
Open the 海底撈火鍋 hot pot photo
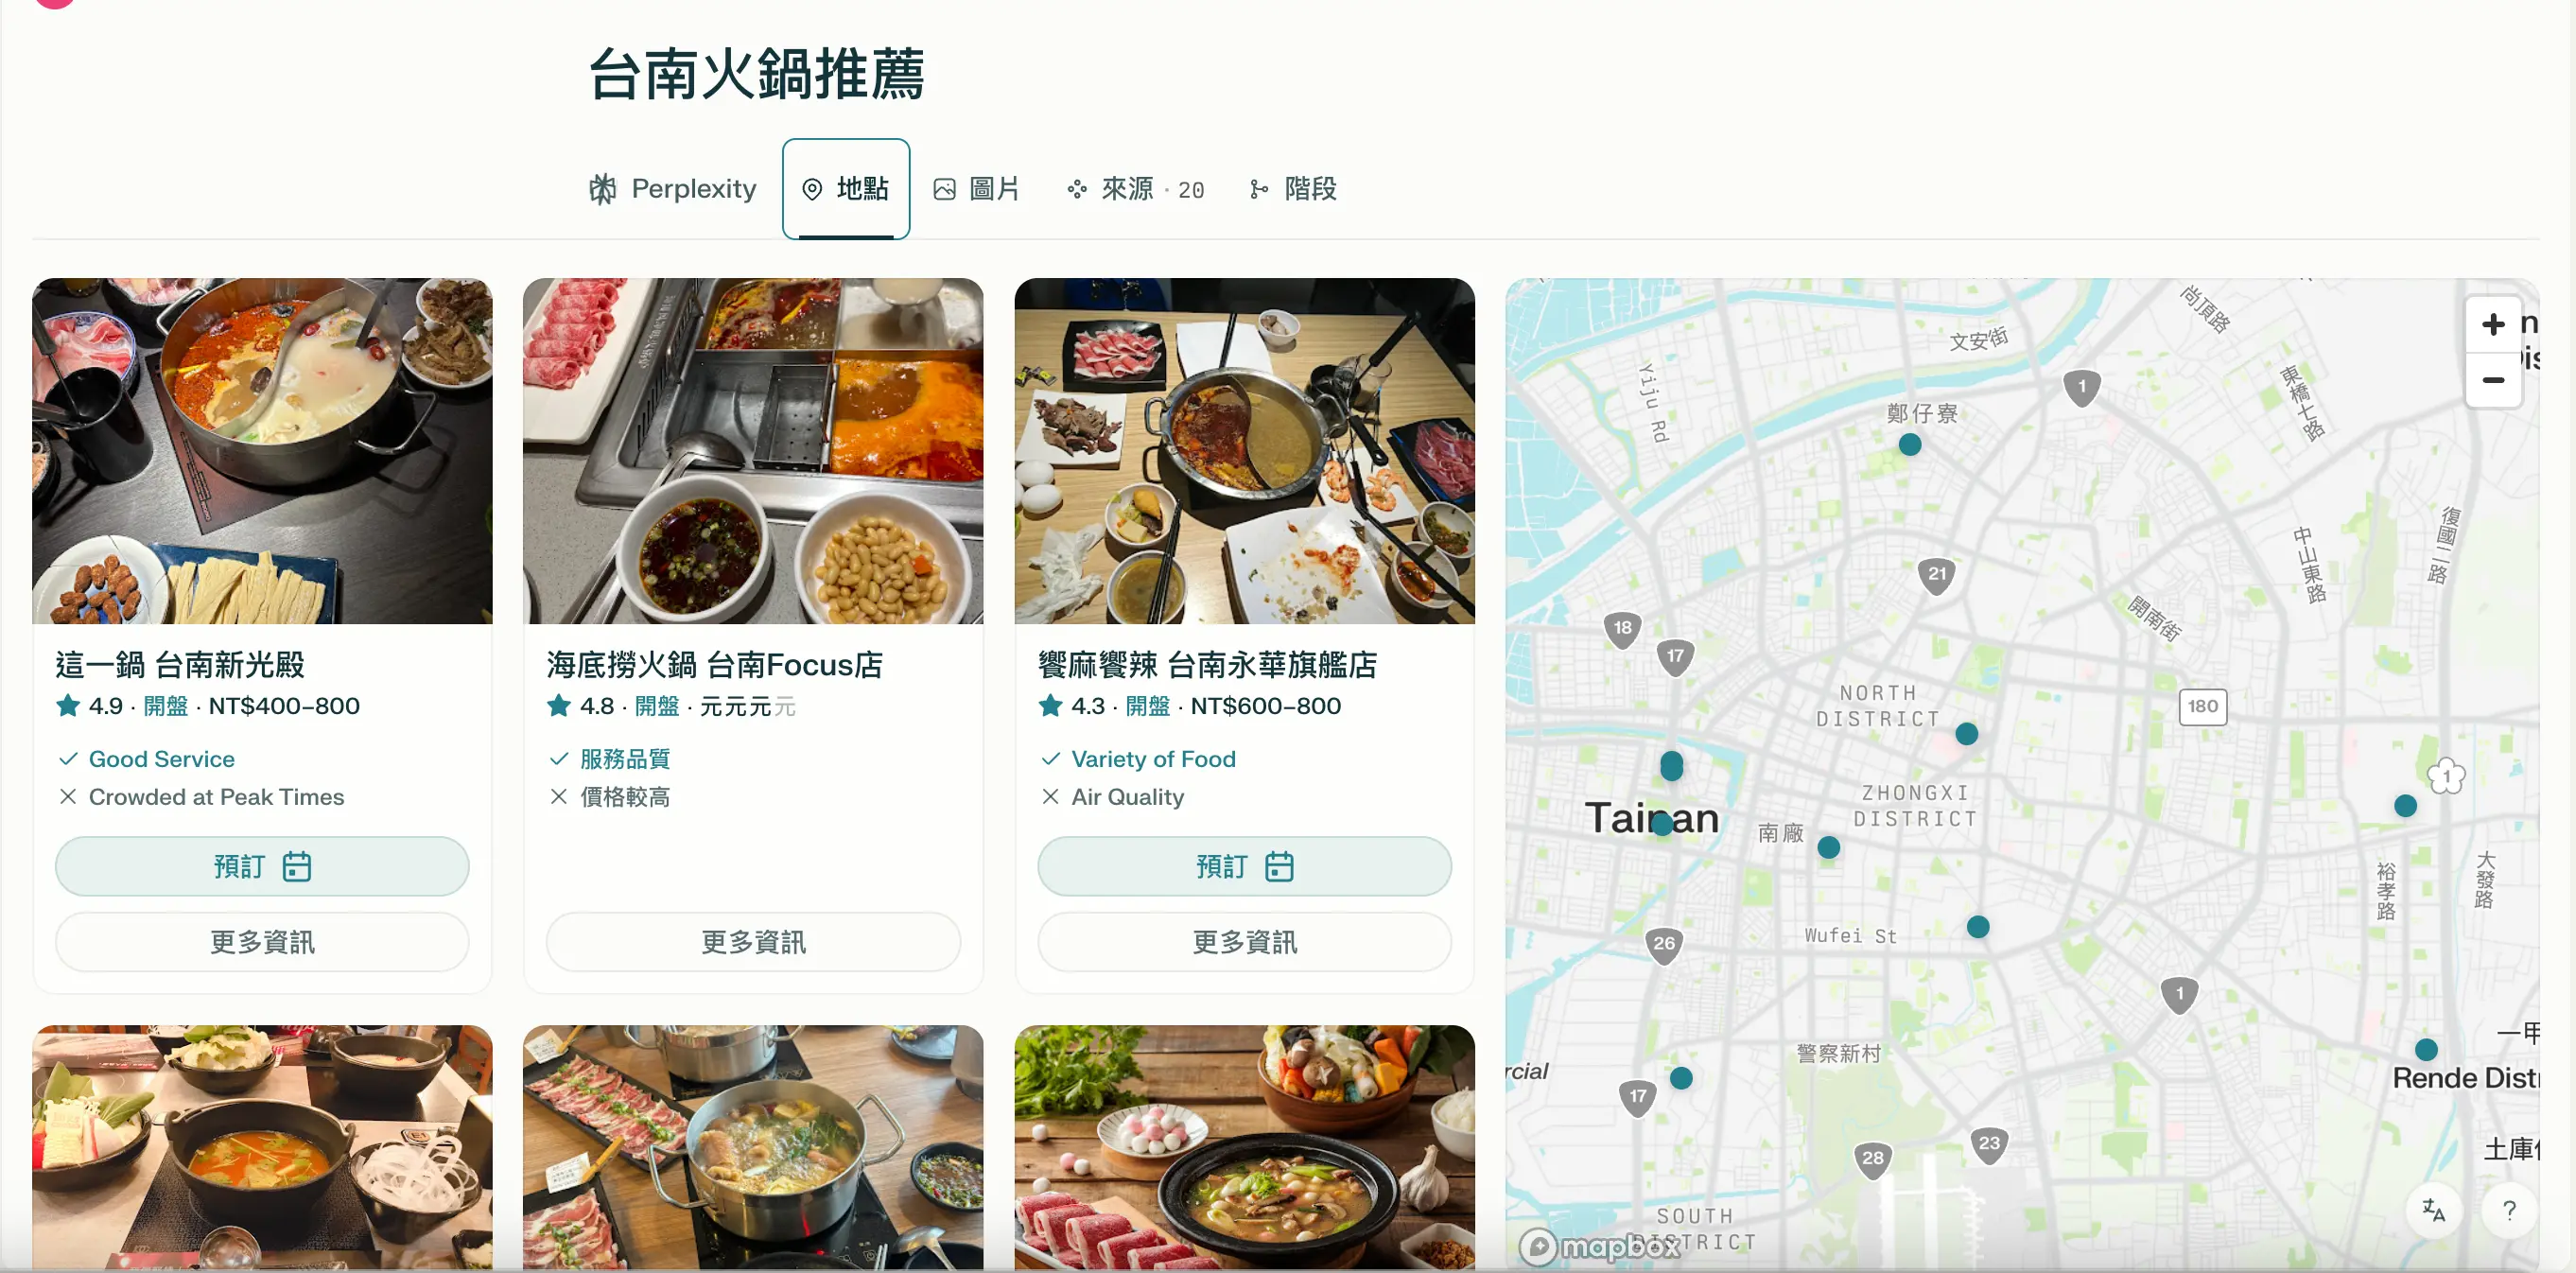[753, 451]
